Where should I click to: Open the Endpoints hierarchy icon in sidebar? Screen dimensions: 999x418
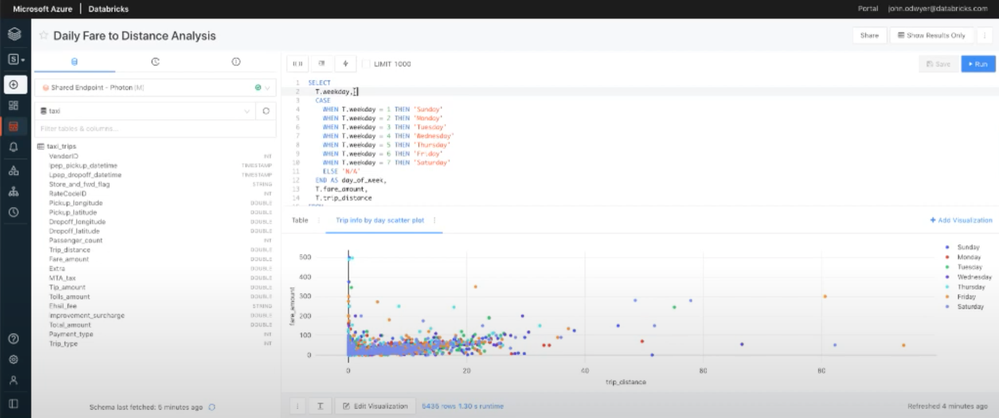tap(14, 191)
